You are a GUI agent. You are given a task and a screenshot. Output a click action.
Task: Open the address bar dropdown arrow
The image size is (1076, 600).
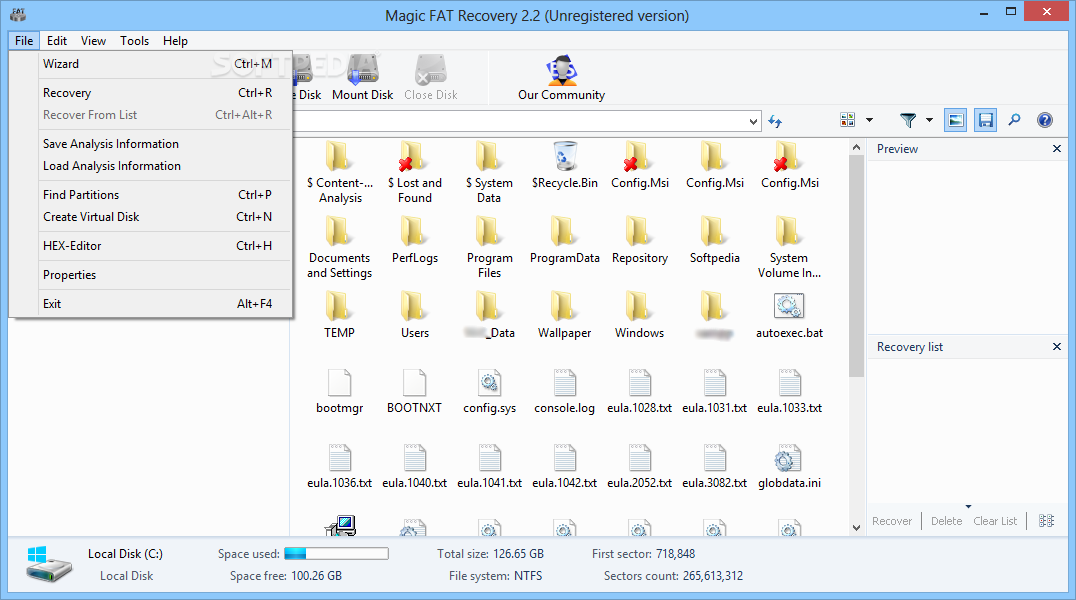(x=753, y=122)
